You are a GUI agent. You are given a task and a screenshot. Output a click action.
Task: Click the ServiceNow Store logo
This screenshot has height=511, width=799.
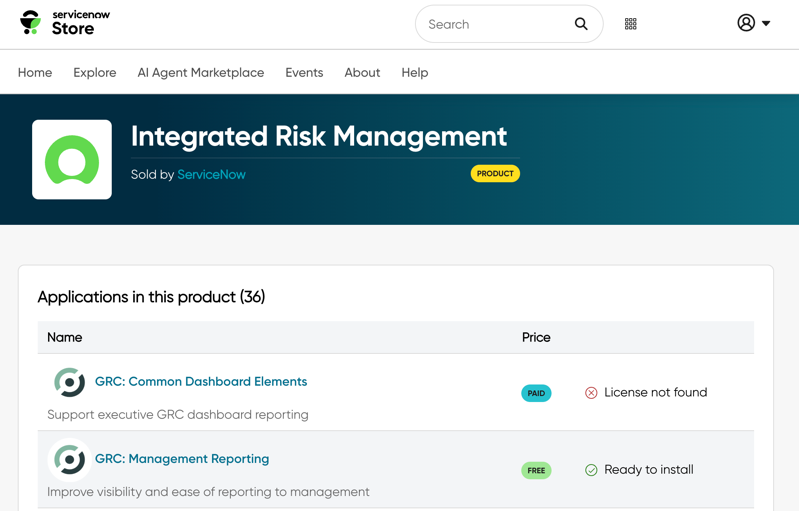click(x=65, y=23)
